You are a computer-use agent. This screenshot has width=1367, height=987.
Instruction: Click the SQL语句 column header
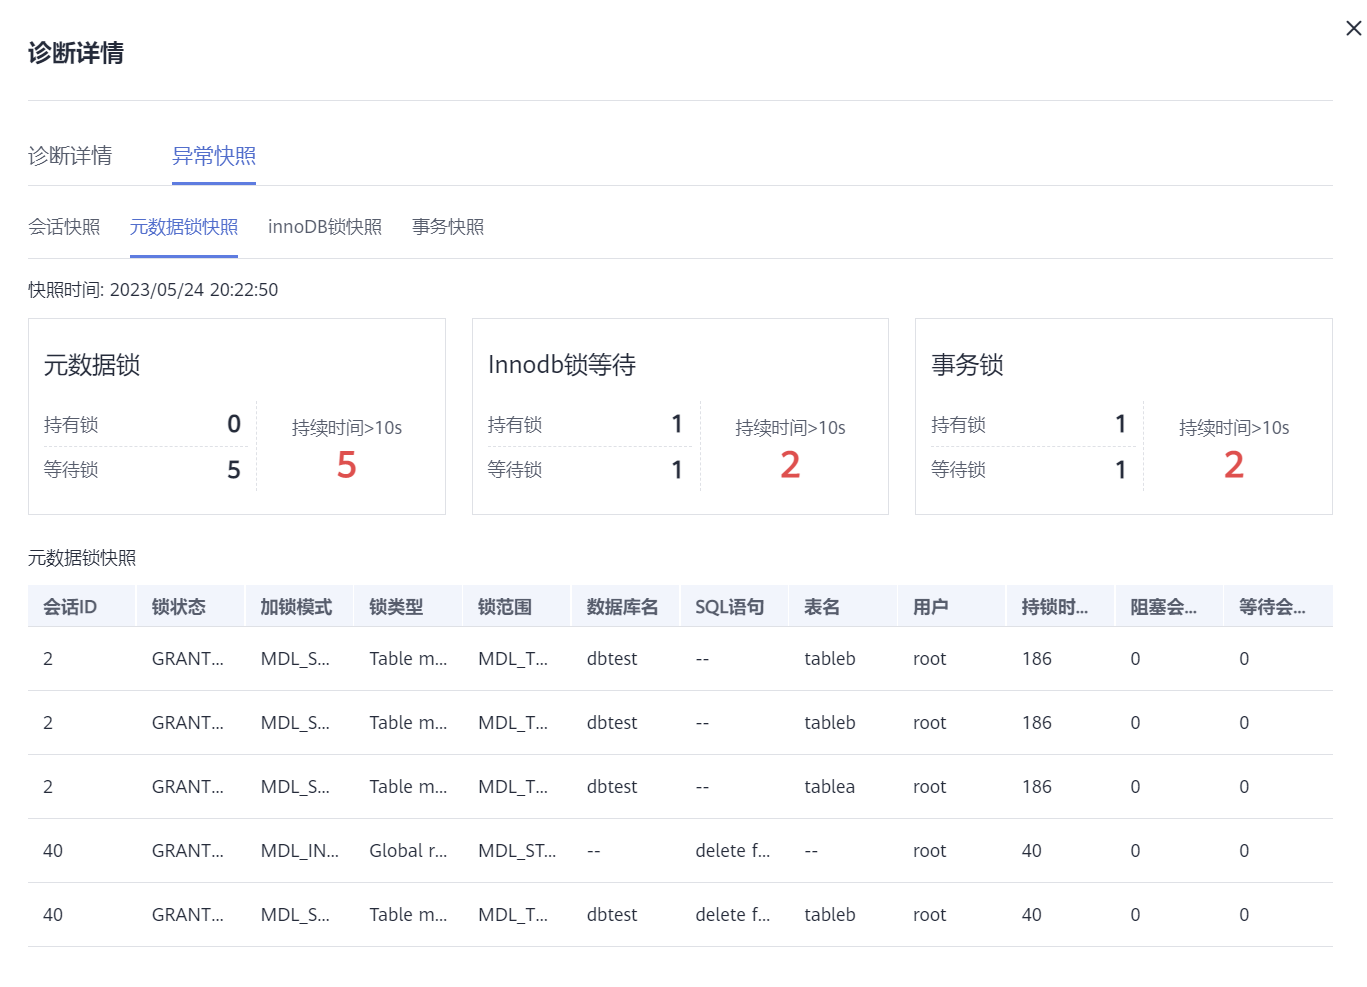pyautogui.click(x=730, y=607)
